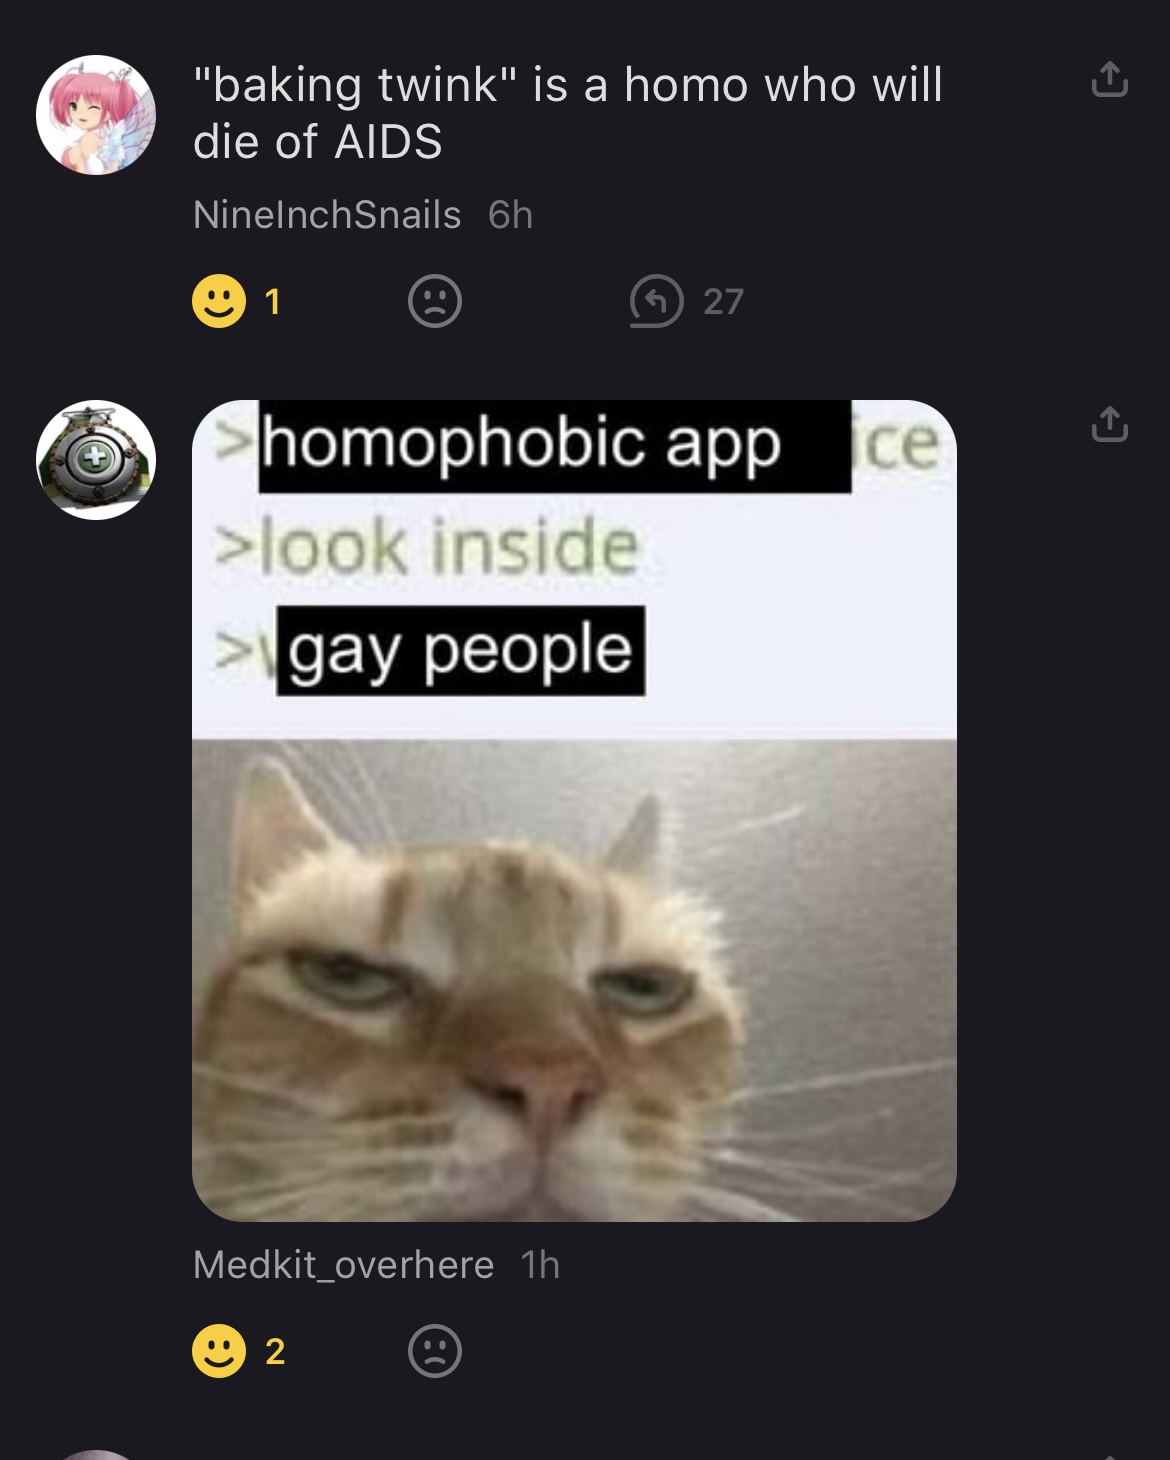Tap the share icon on NineInchSnails' comment
The height and width of the screenshot is (1460, 1170).
[1109, 79]
